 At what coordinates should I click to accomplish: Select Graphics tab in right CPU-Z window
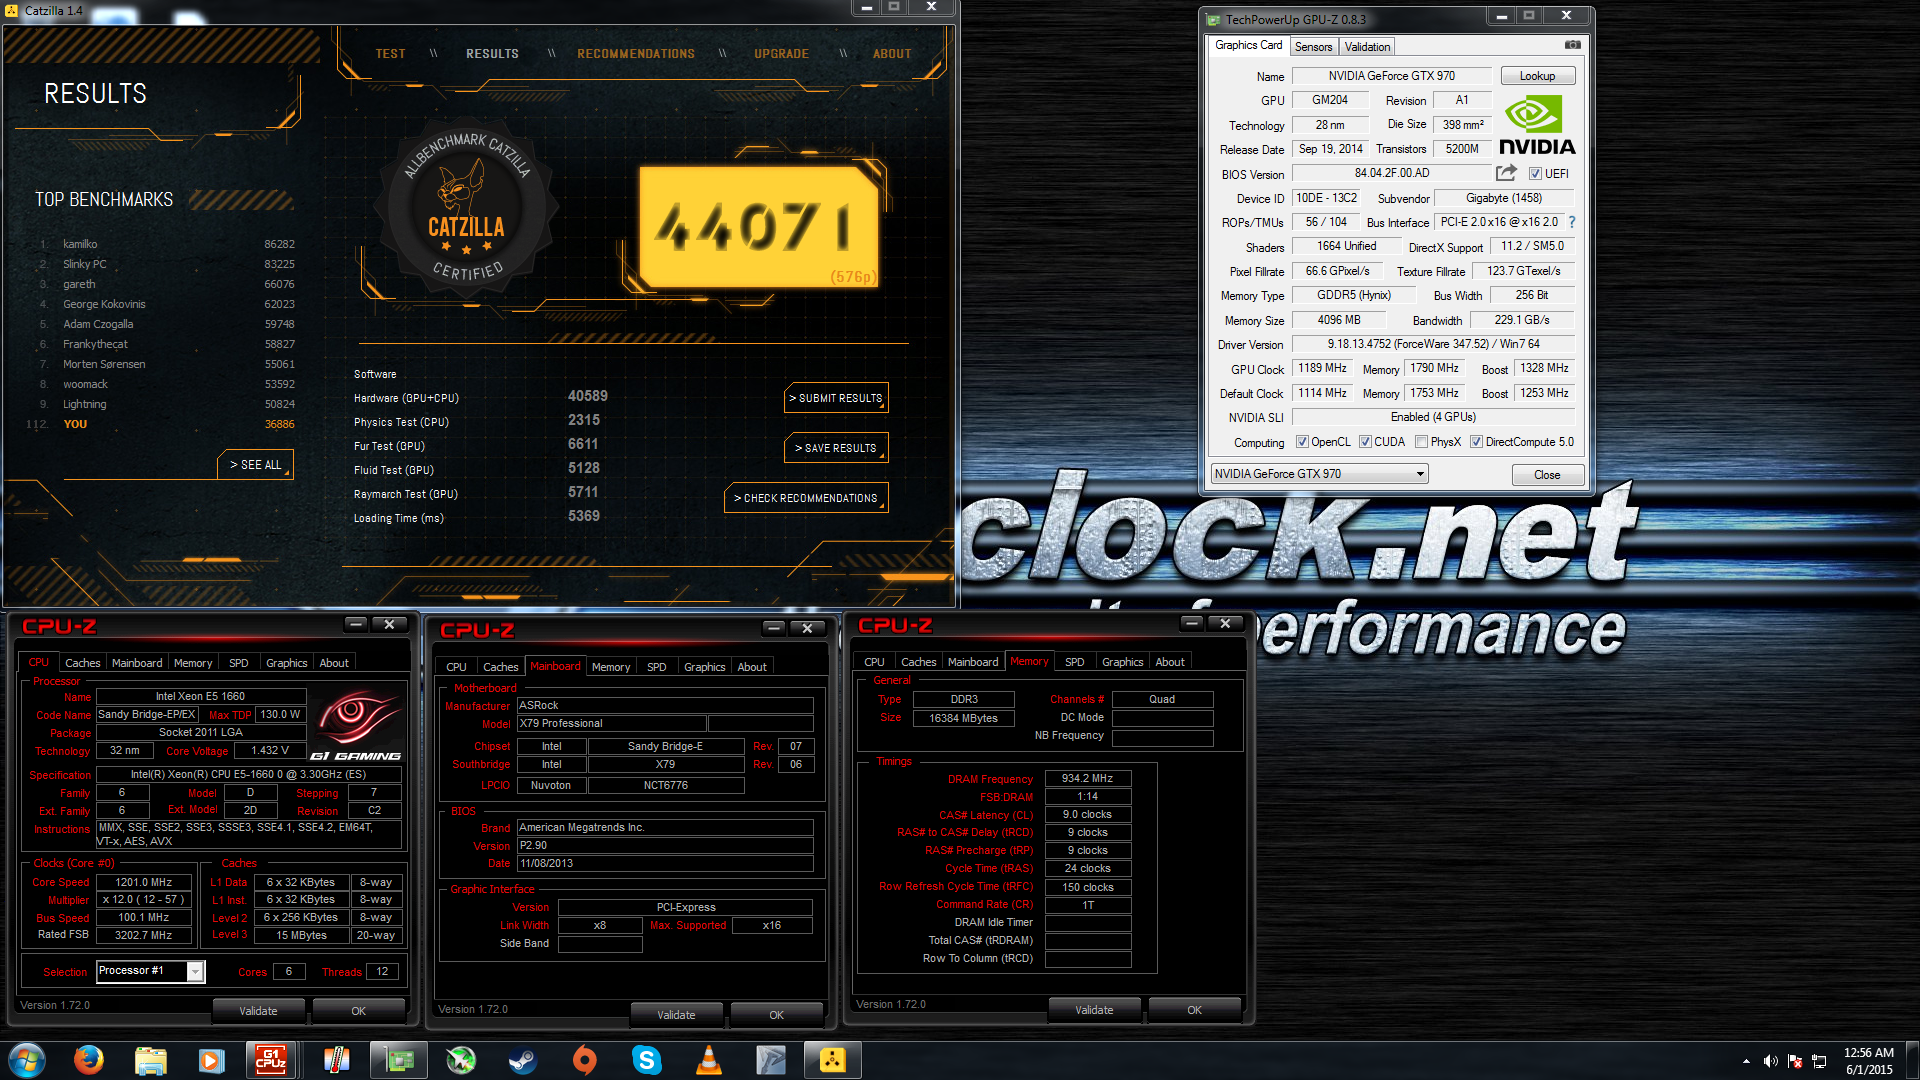[1122, 662]
